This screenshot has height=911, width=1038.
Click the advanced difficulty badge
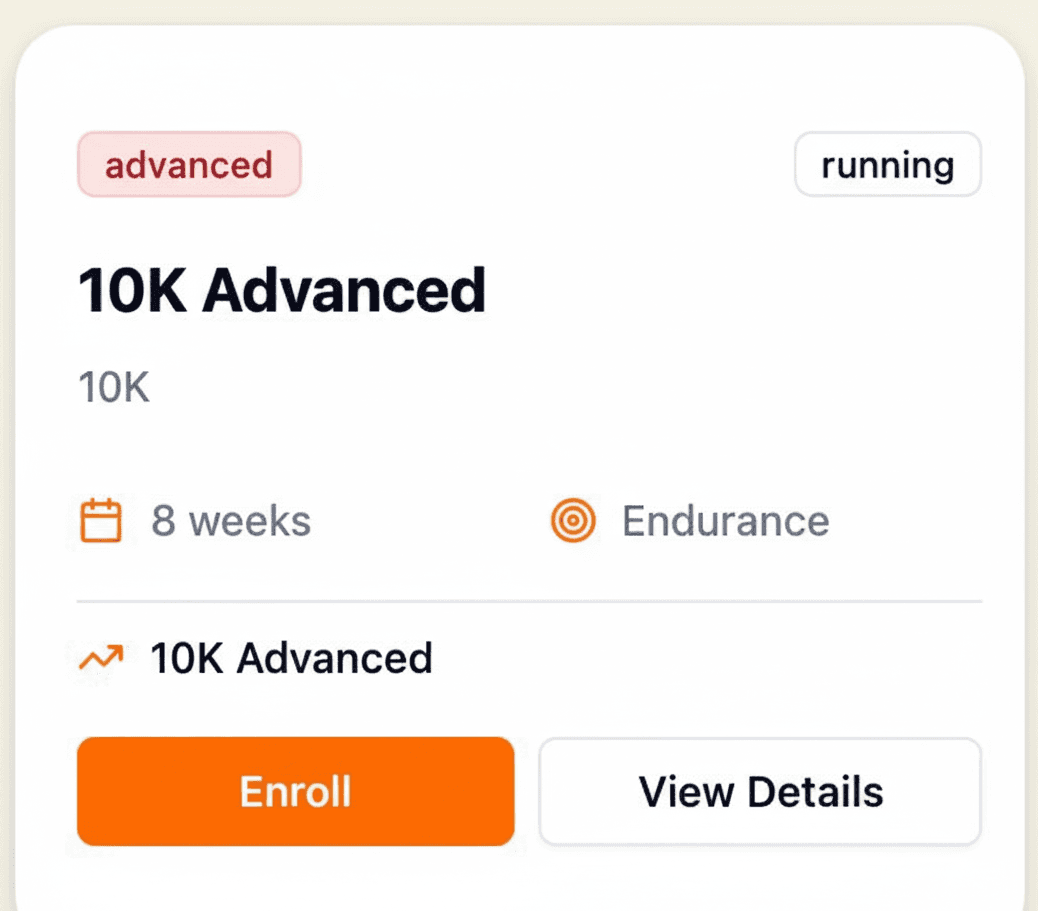coord(189,164)
